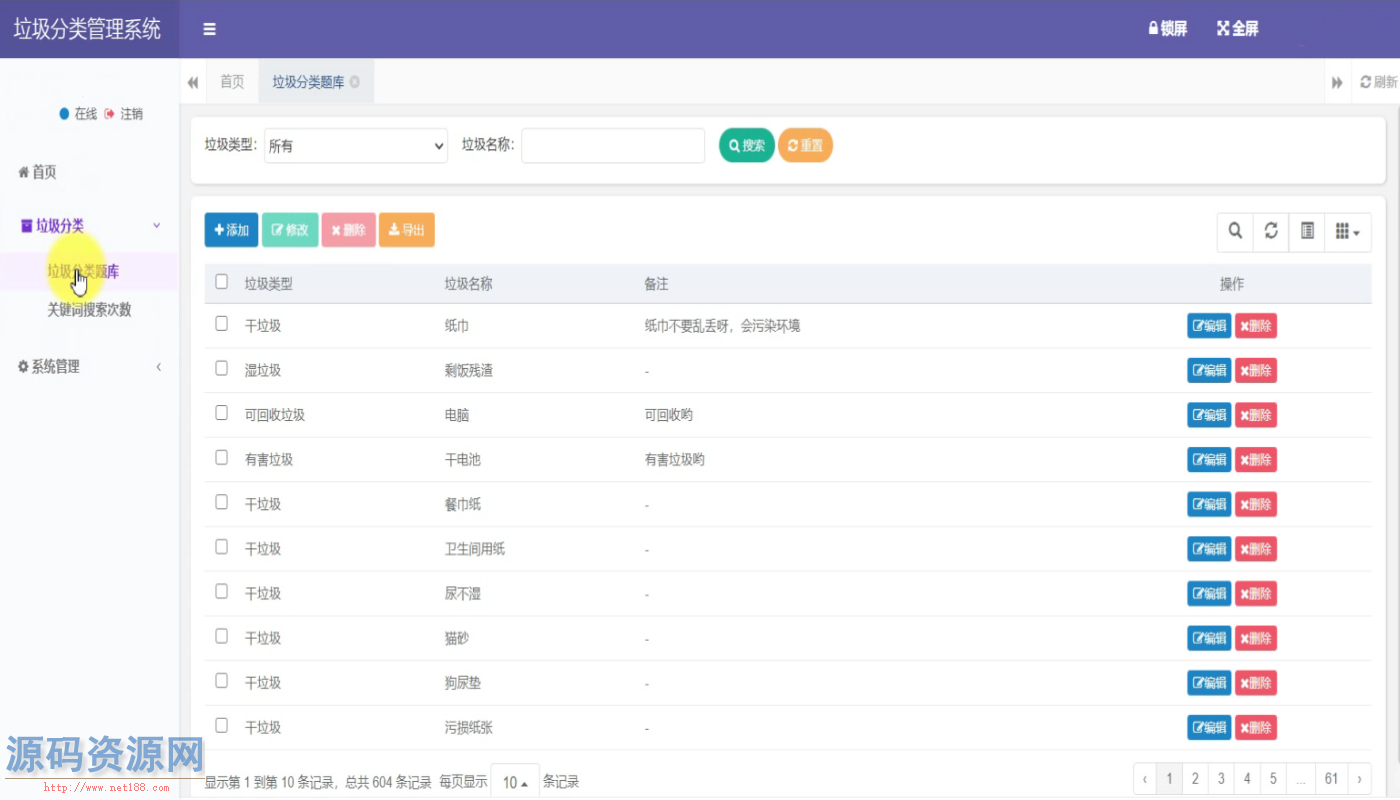
Task: Click the 垃圾名称 column header
Action: click(x=468, y=284)
